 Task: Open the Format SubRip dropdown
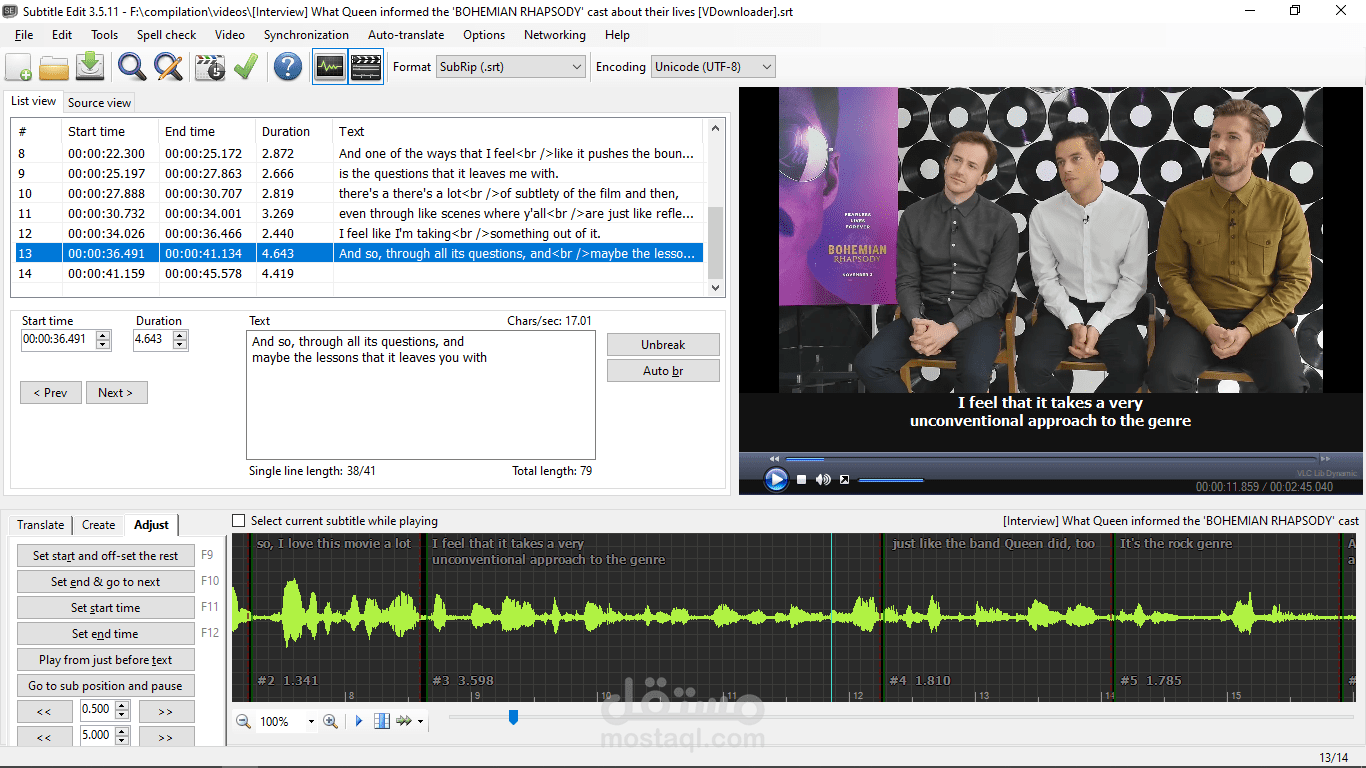pos(511,67)
